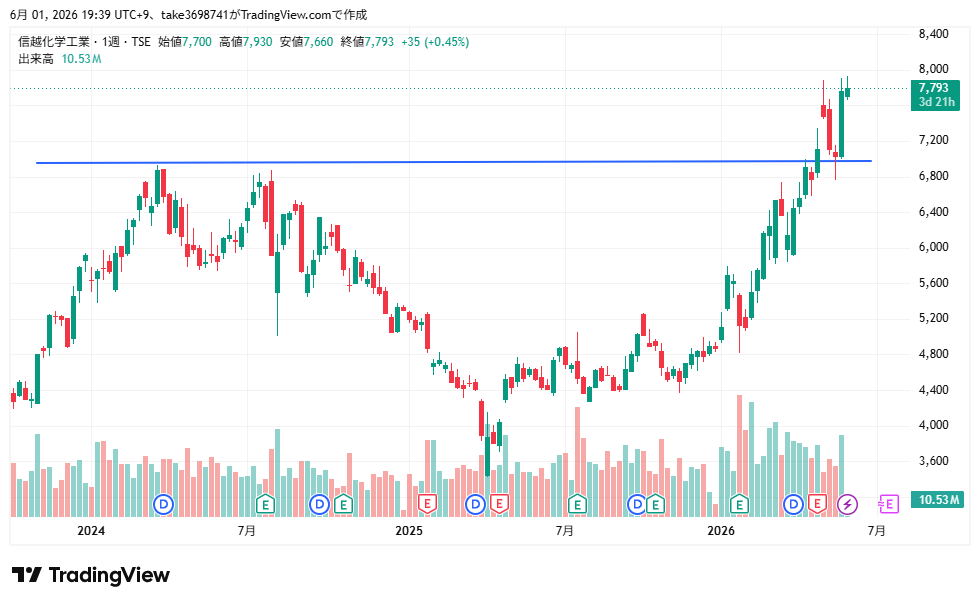980x605 pixels.
Task: Click the second D dividend marker, left of a green E
Action: 319,504
